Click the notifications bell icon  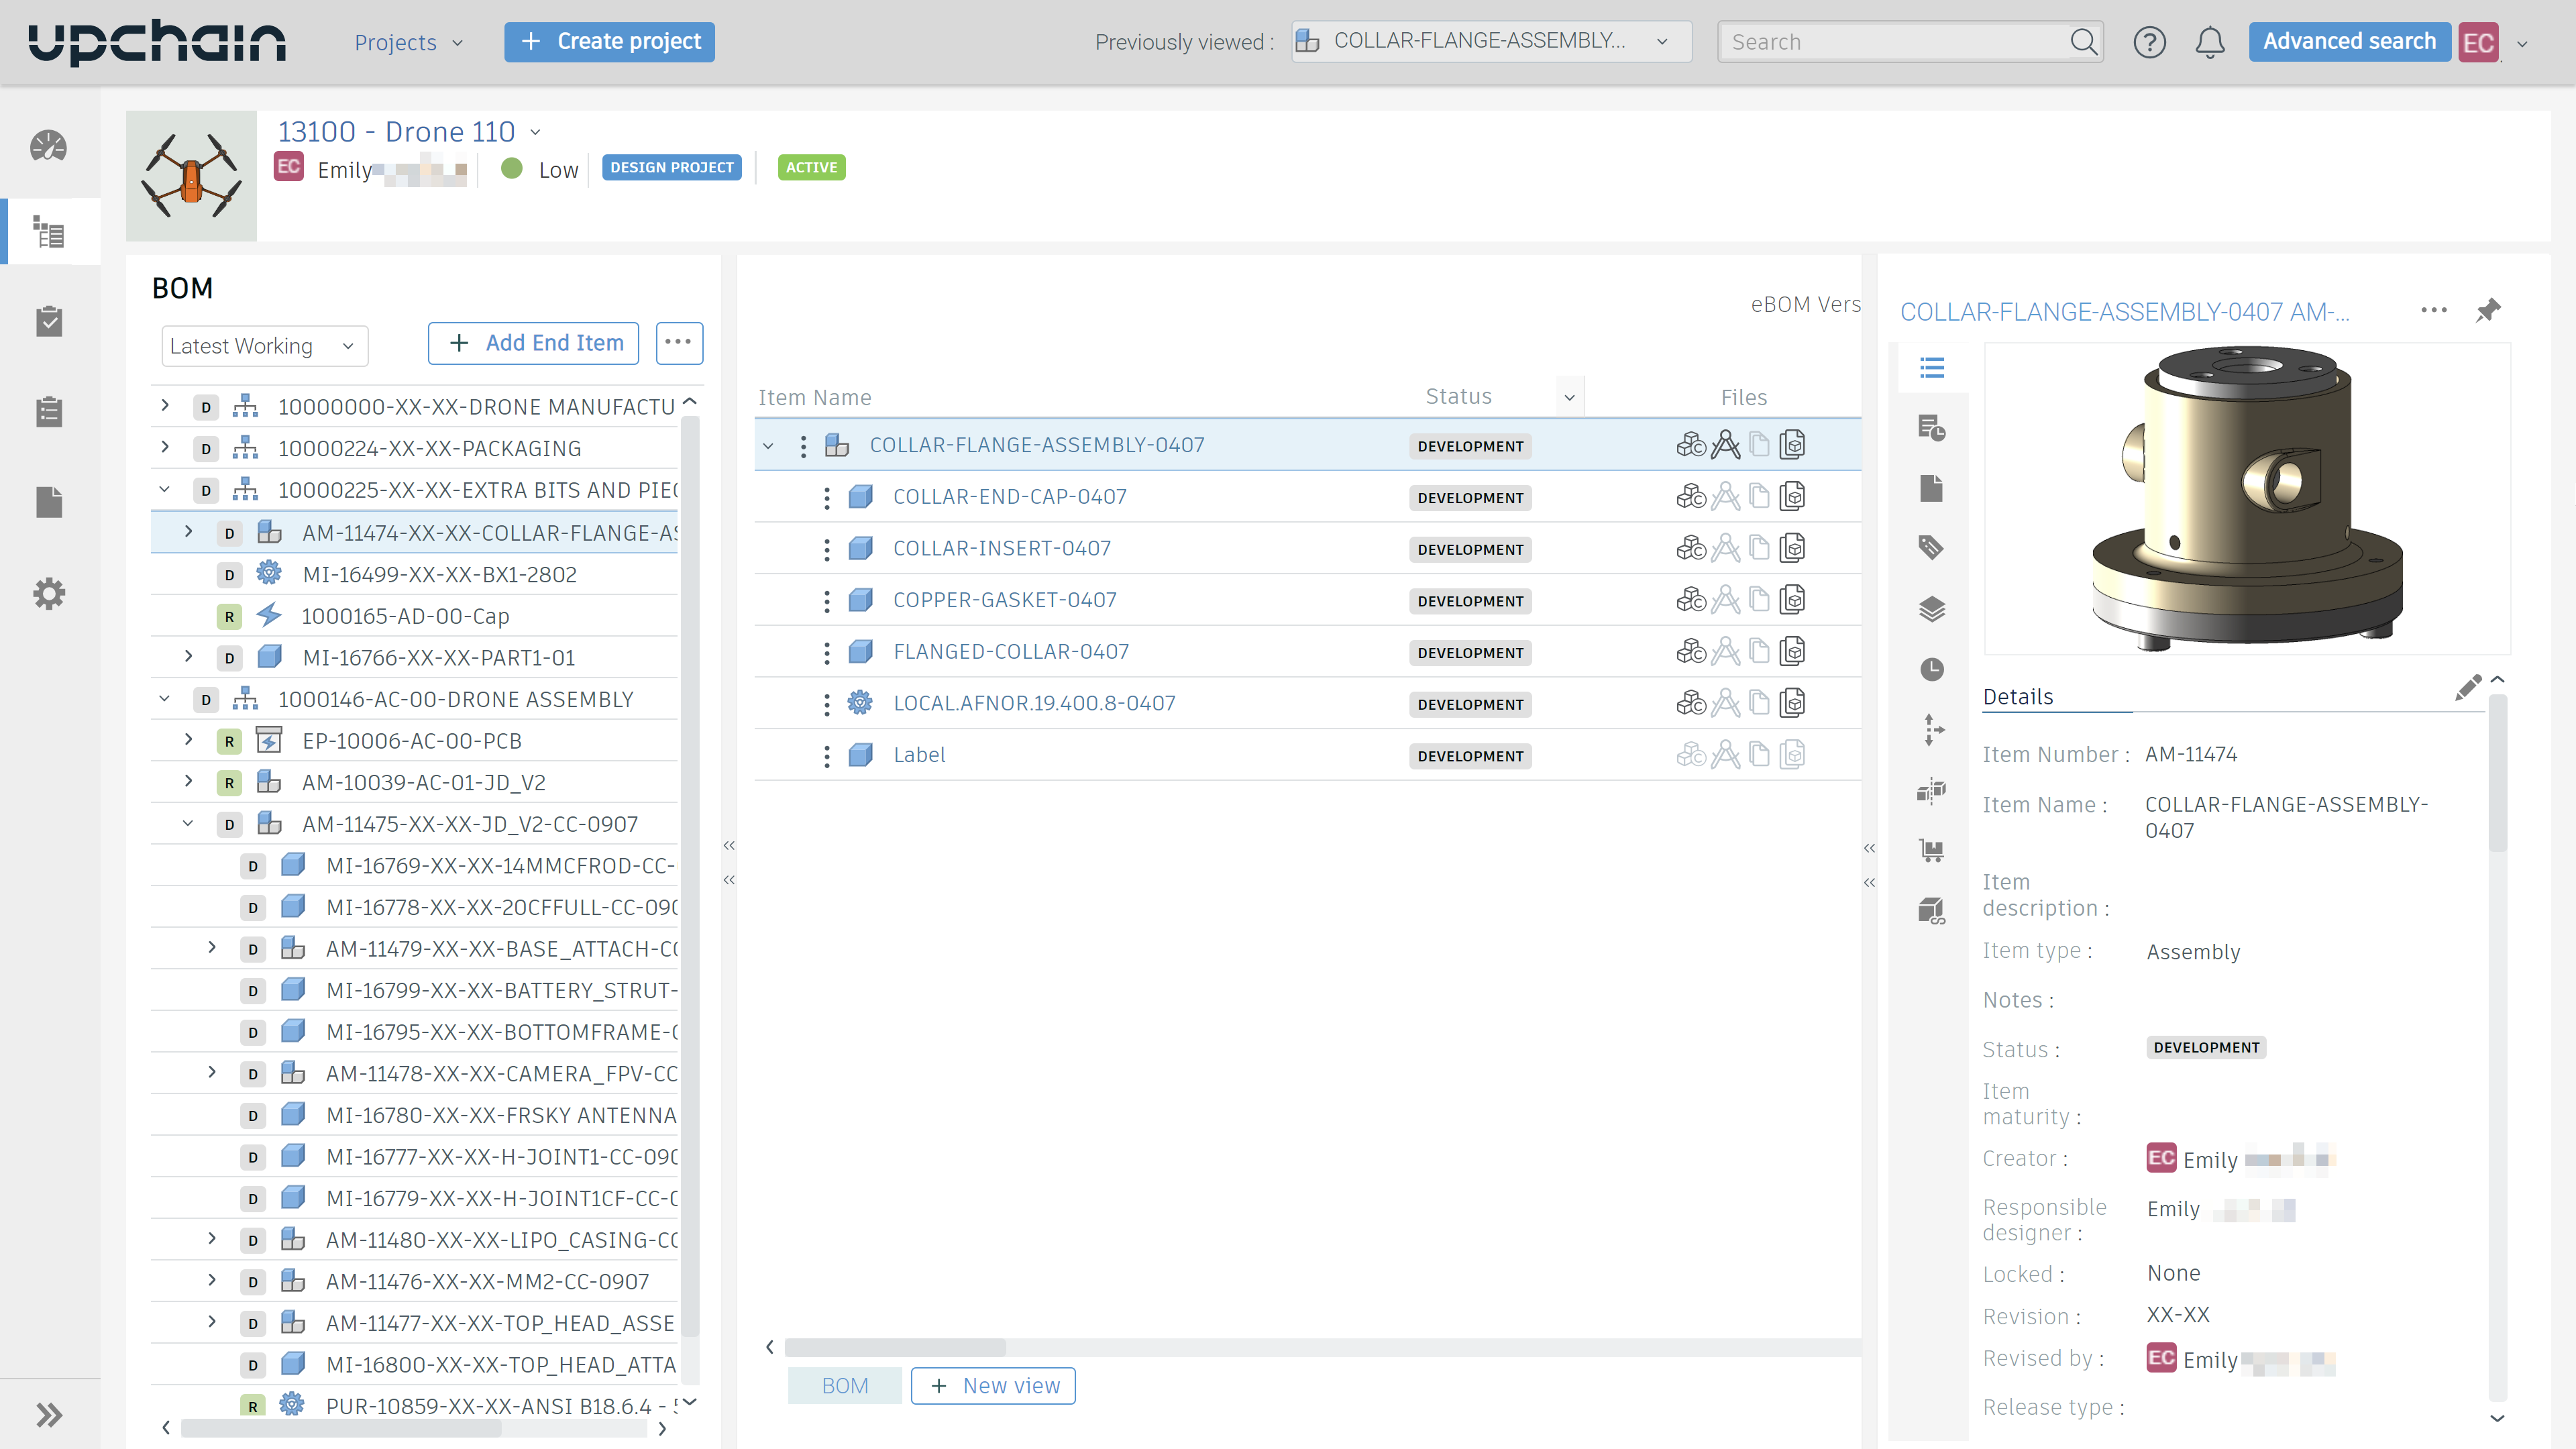(x=2209, y=42)
